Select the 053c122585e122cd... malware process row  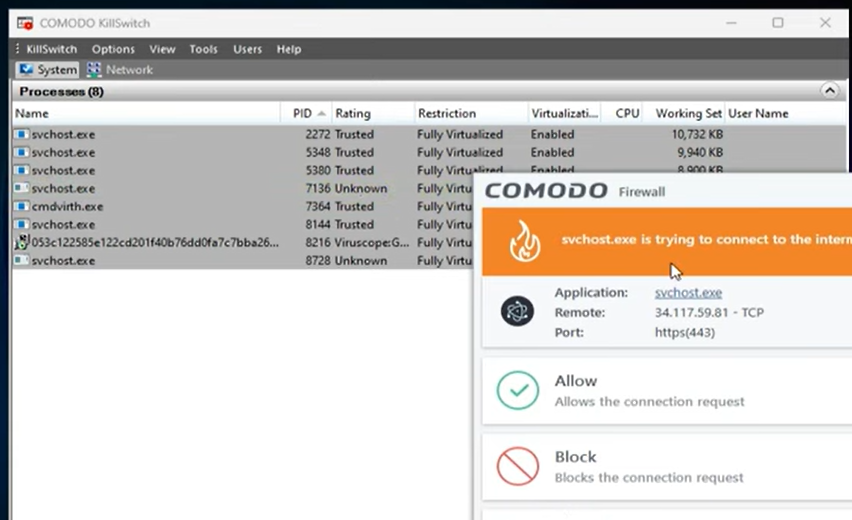click(242, 242)
